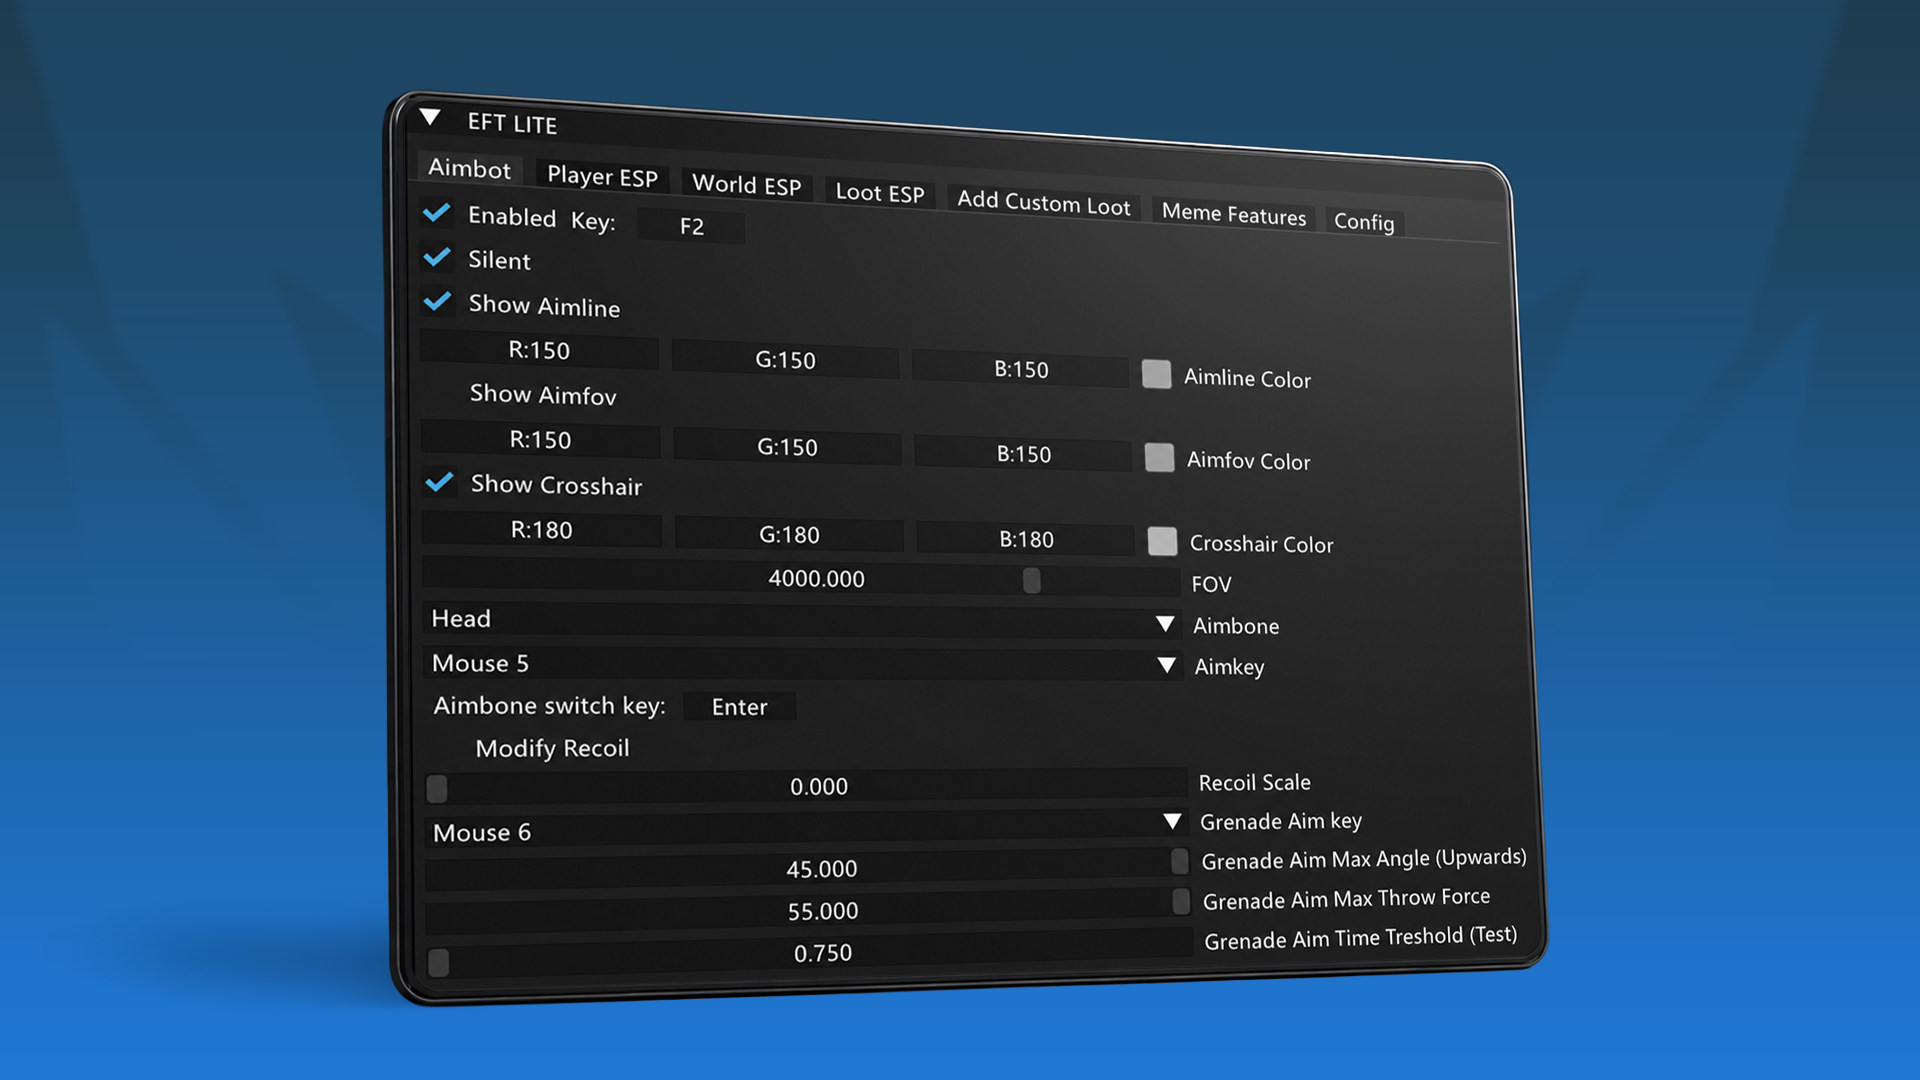Click the Aimbone dropdown arrow

coord(1165,624)
